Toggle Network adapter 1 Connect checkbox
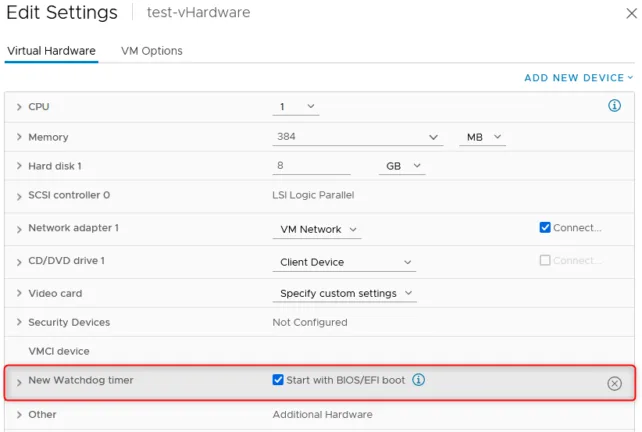The height and width of the screenshot is (432, 642). tap(545, 227)
